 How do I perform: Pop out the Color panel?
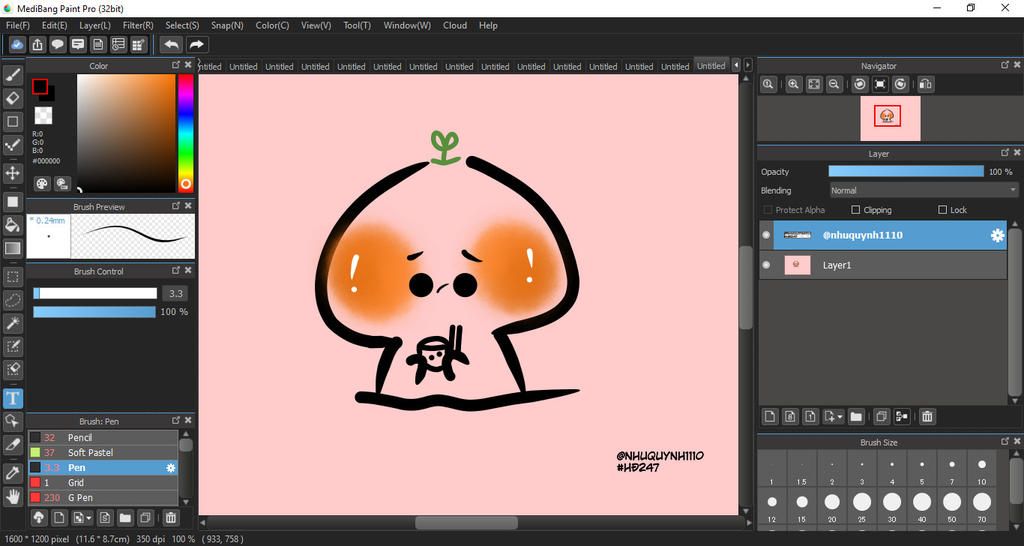(x=176, y=65)
